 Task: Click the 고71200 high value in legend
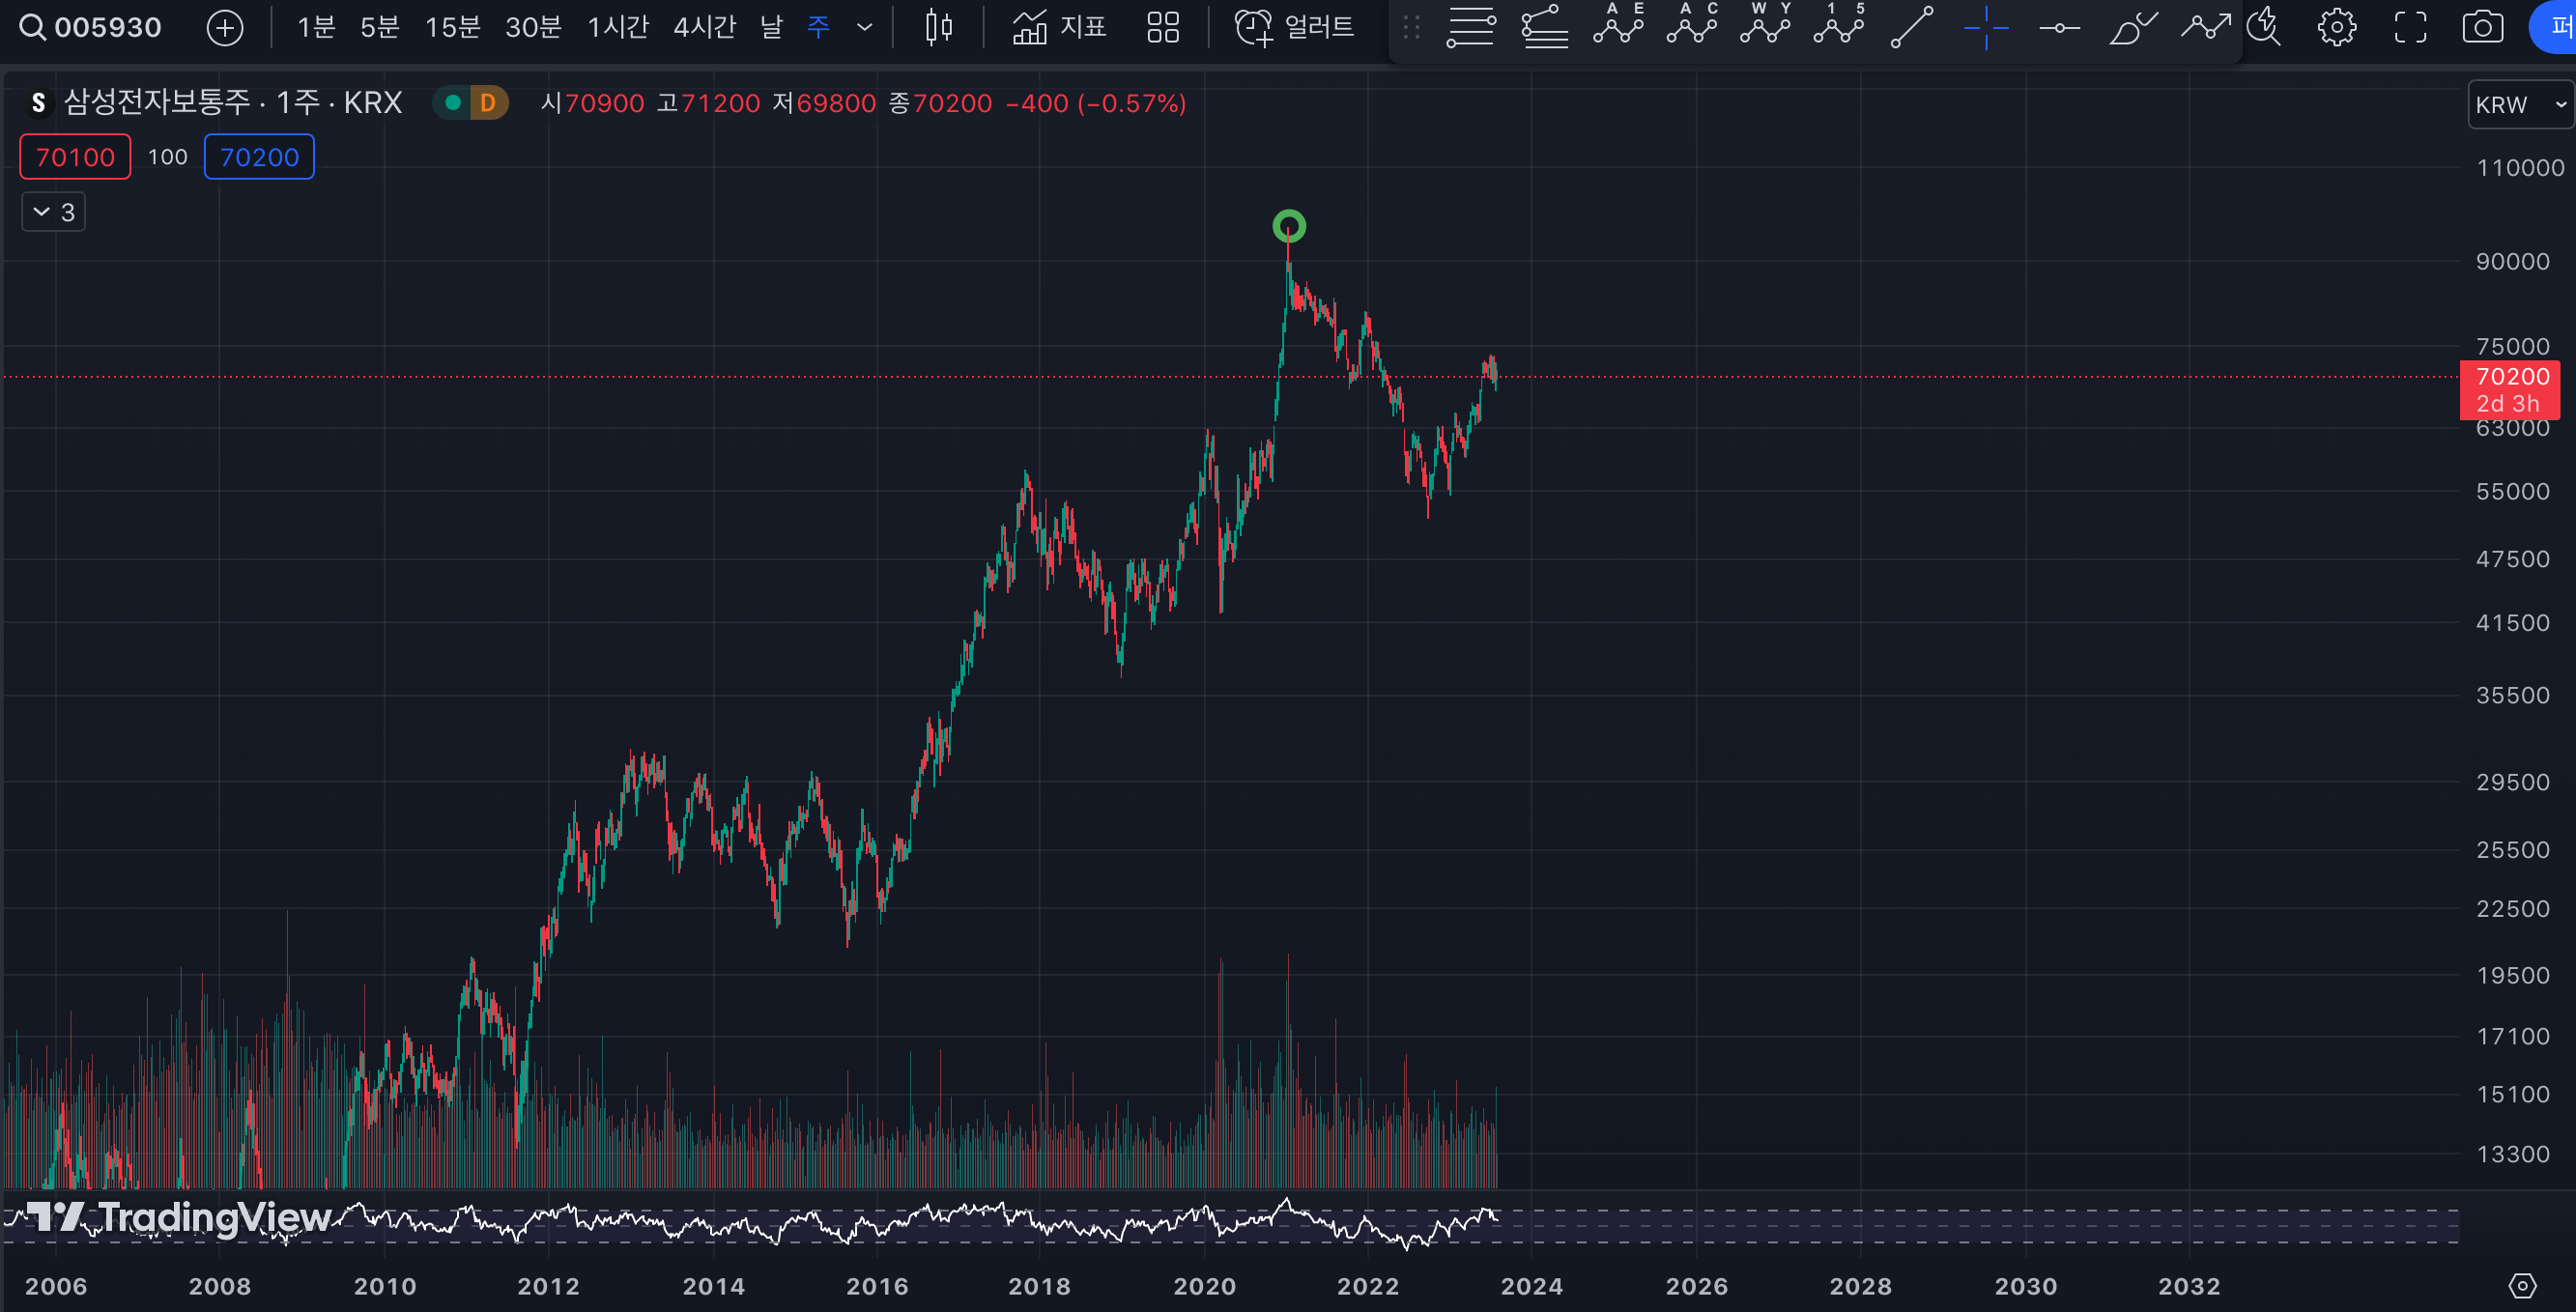[708, 103]
